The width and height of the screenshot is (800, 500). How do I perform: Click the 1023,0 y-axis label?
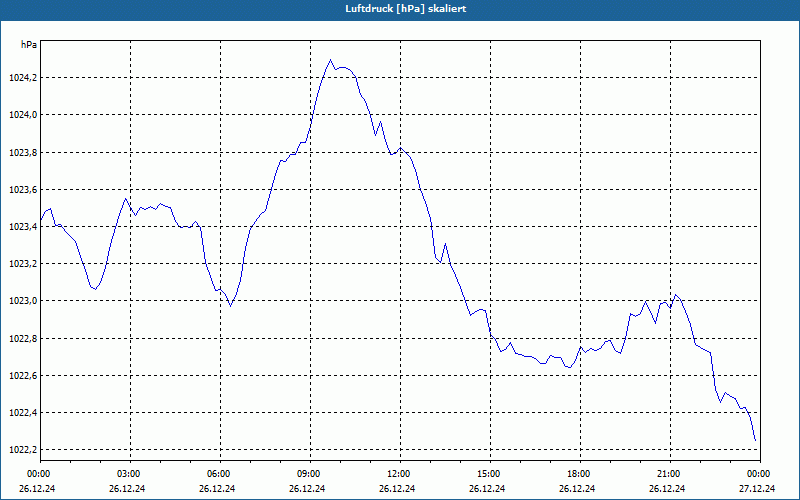click(x=23, y=301)
